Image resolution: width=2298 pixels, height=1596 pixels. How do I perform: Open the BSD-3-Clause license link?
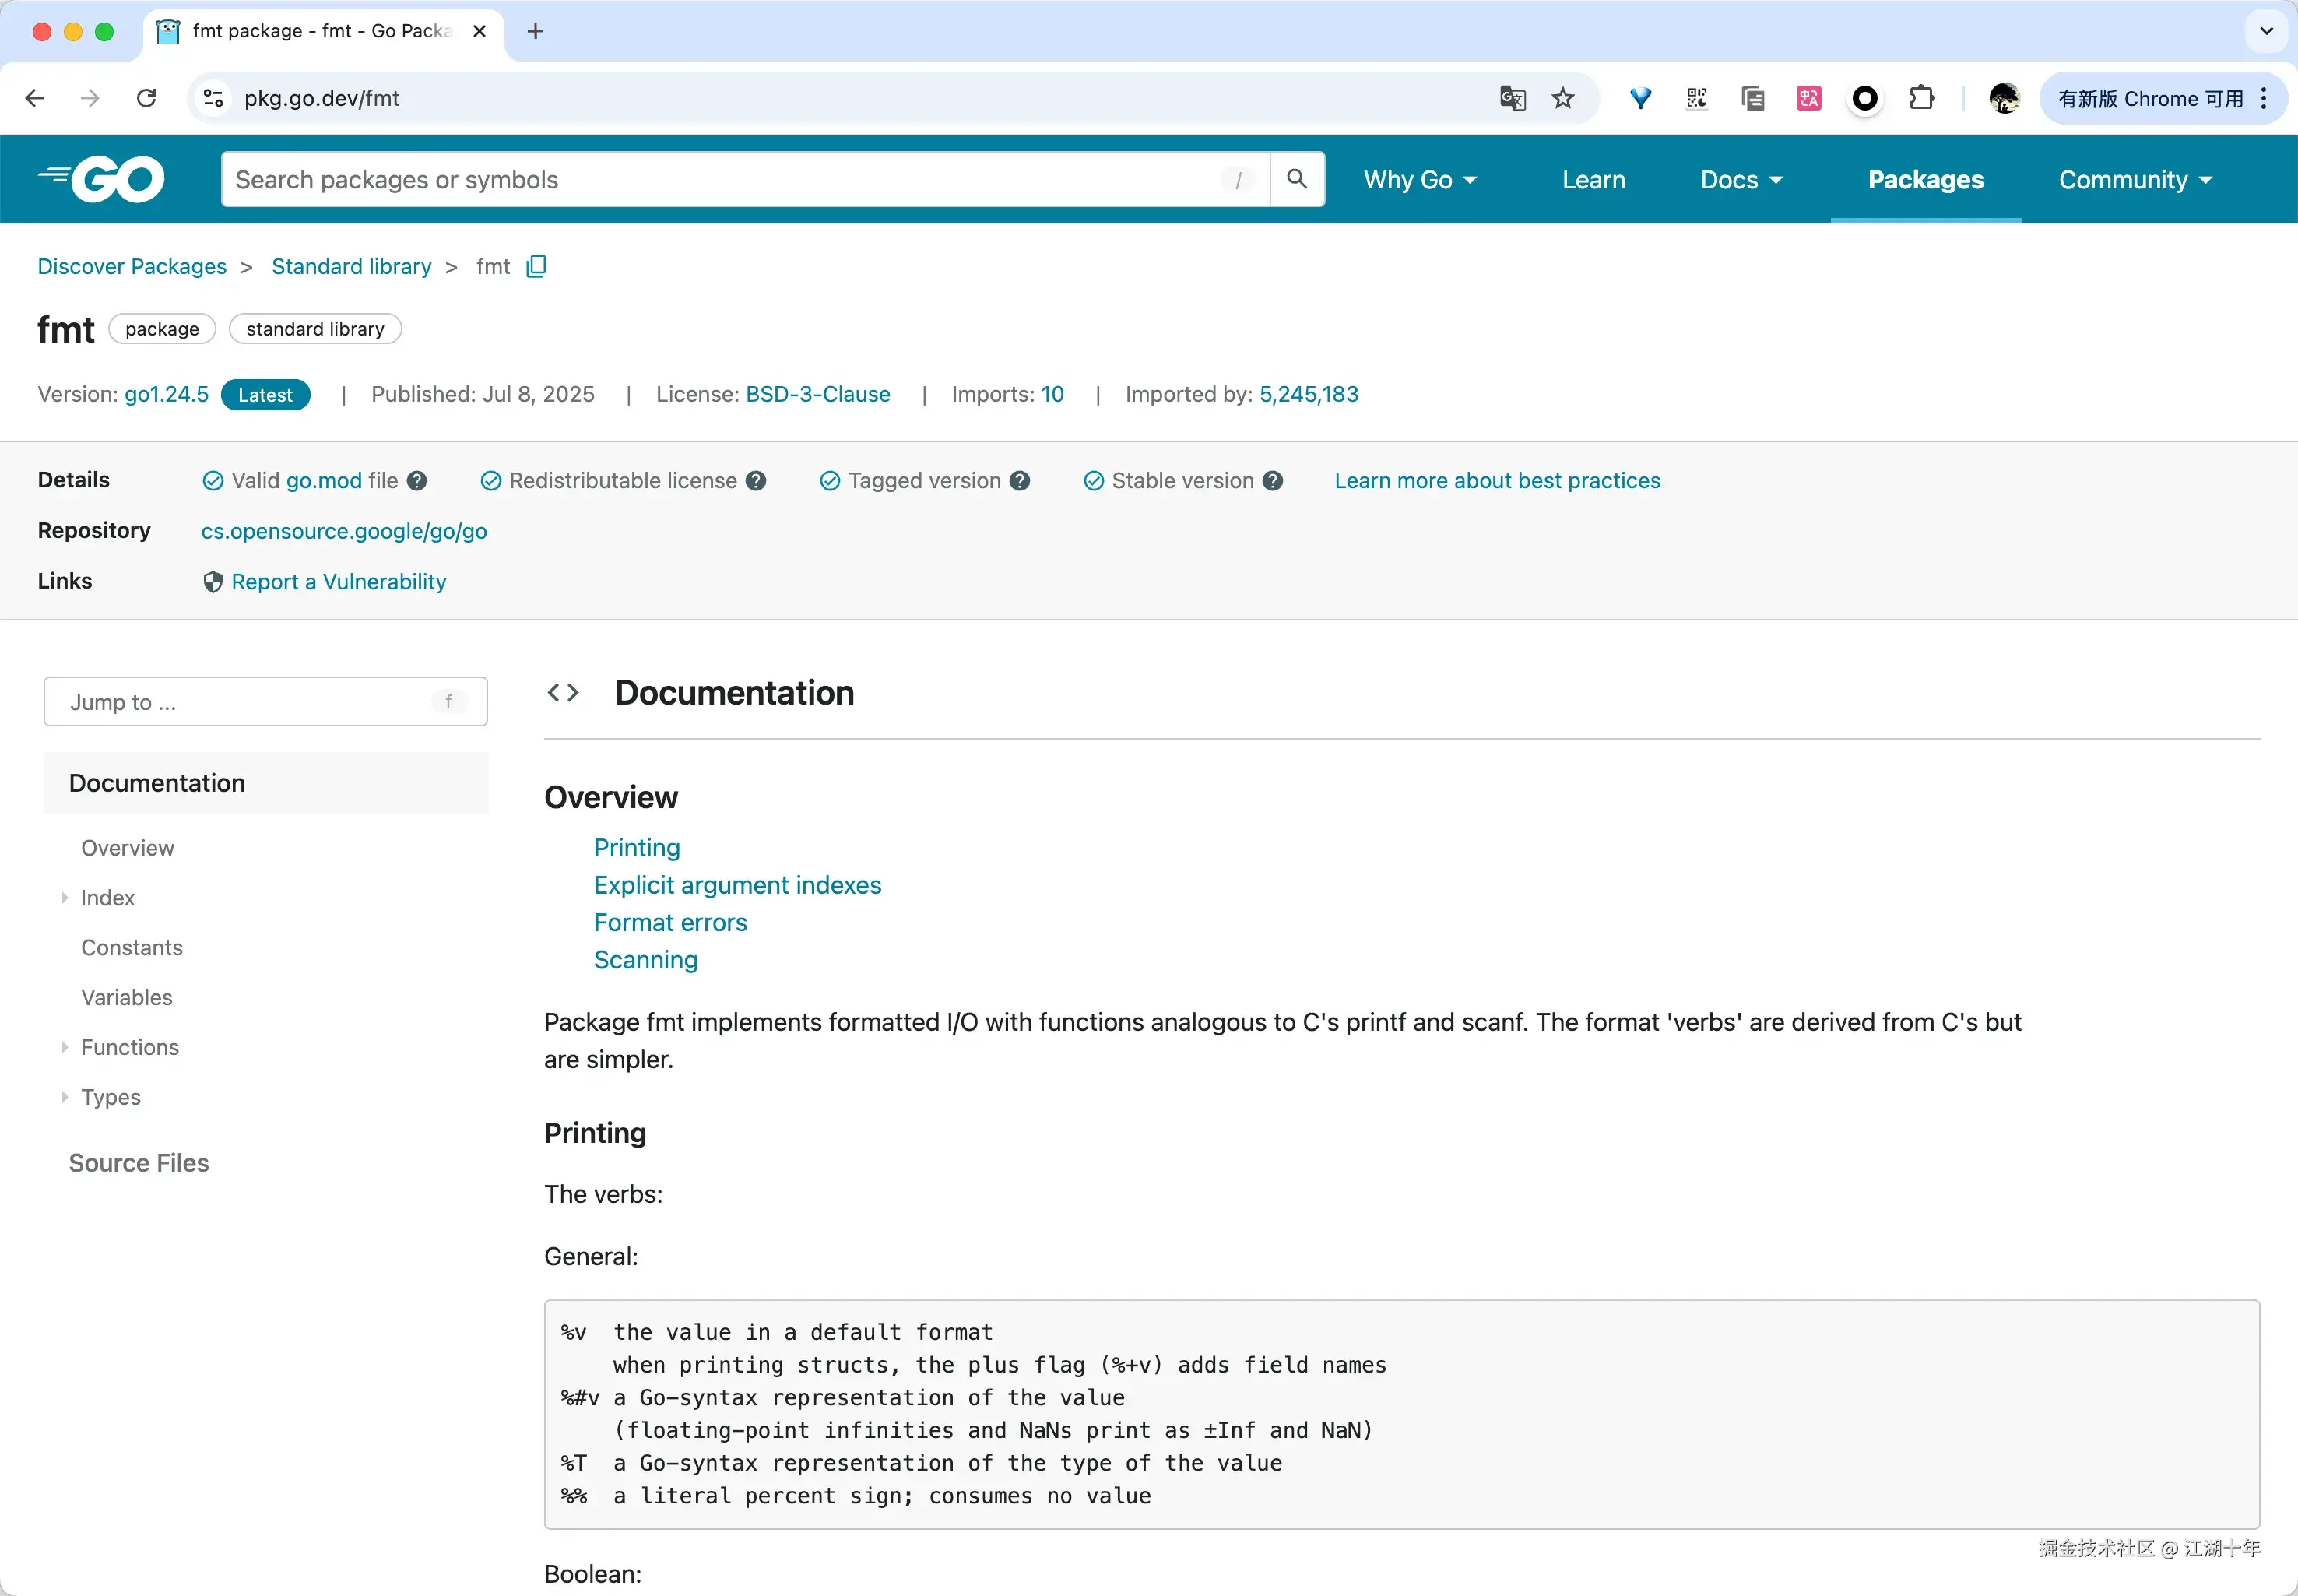point(817,394)
